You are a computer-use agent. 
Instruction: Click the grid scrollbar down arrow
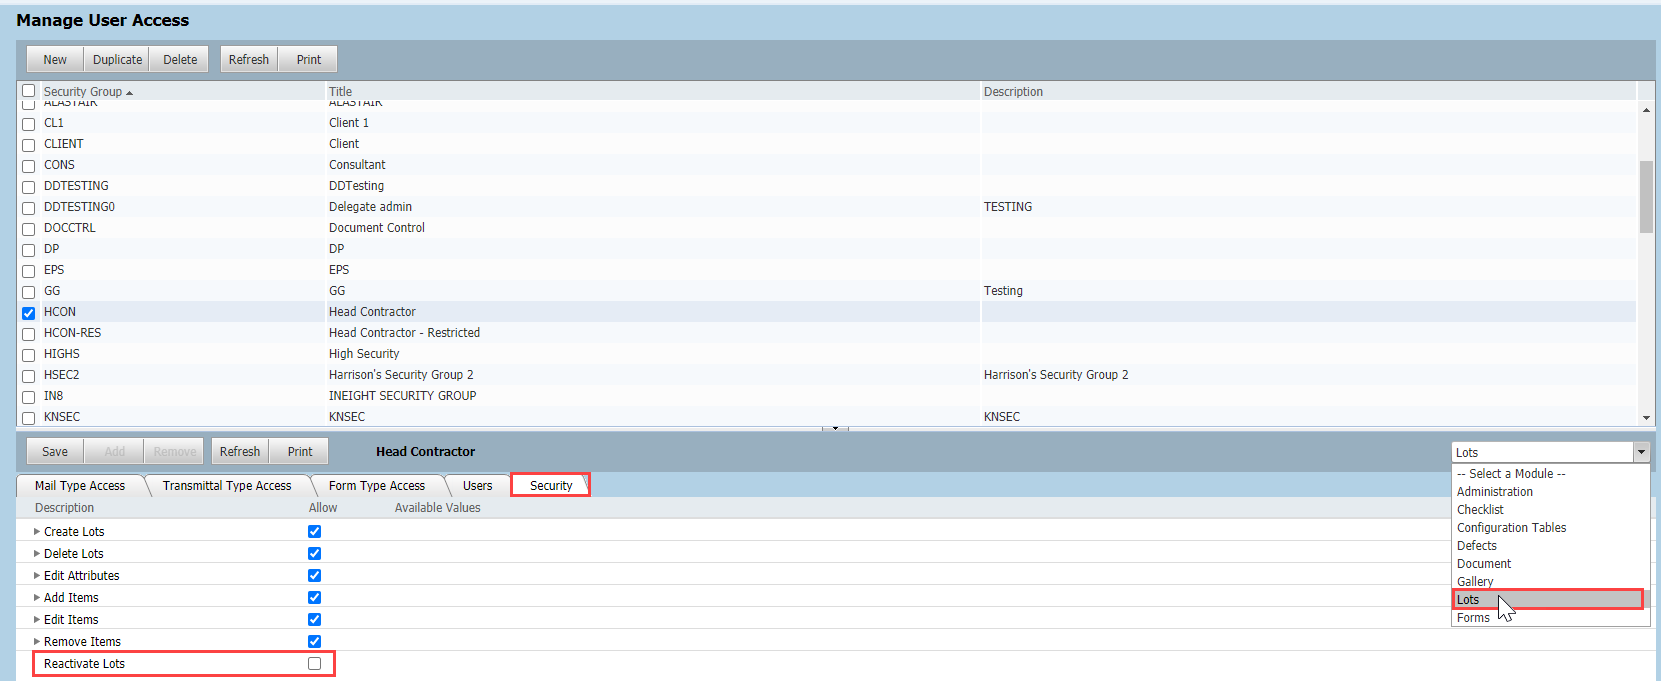pos(1646,418)
